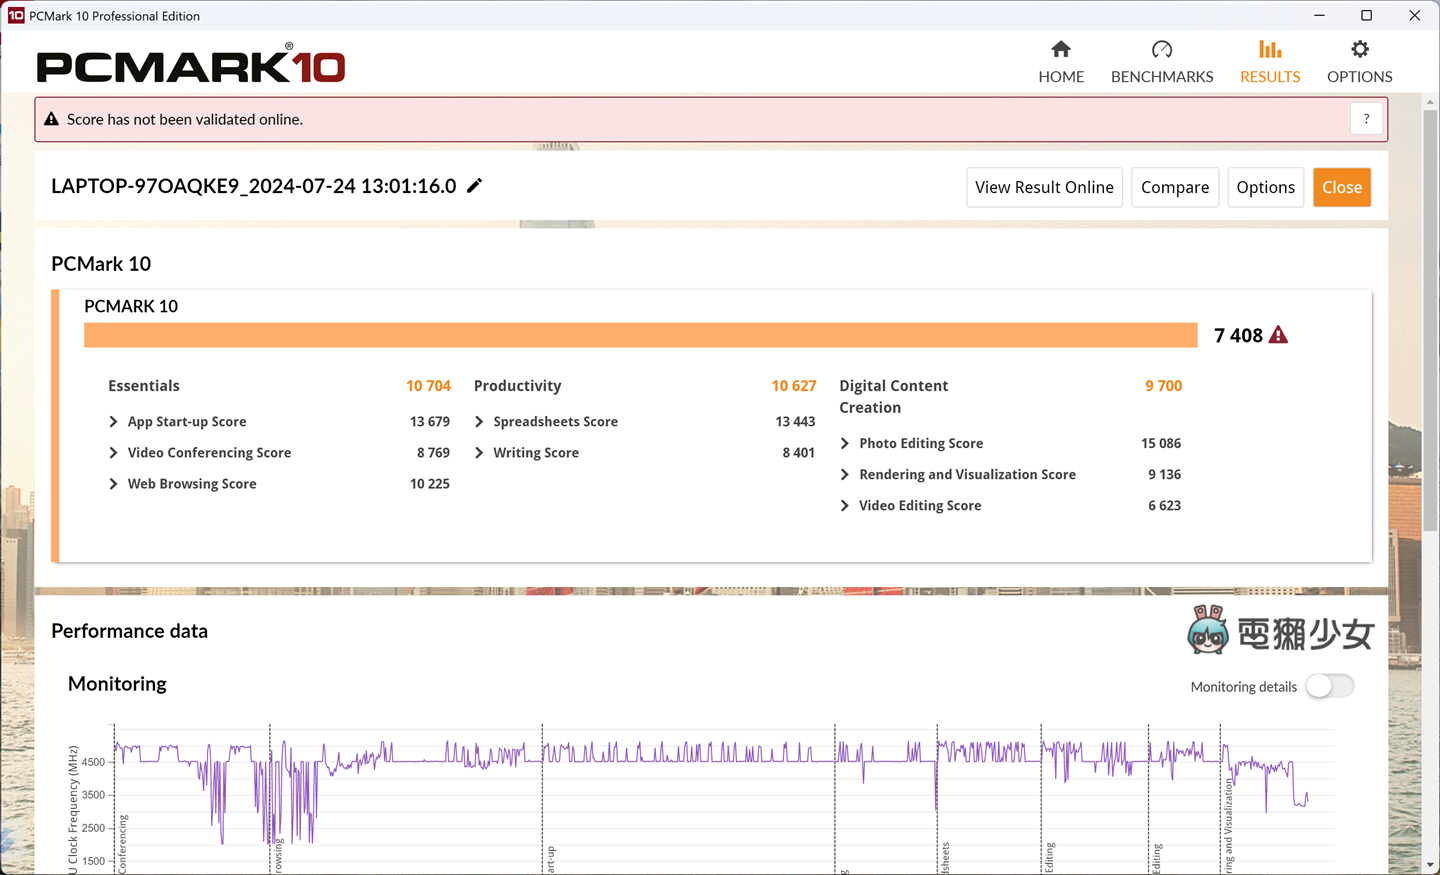1440x875 pixels.
Task: Open the BENCHMARKS tab
Action: pyautogui.click(x=1162, y=62)
